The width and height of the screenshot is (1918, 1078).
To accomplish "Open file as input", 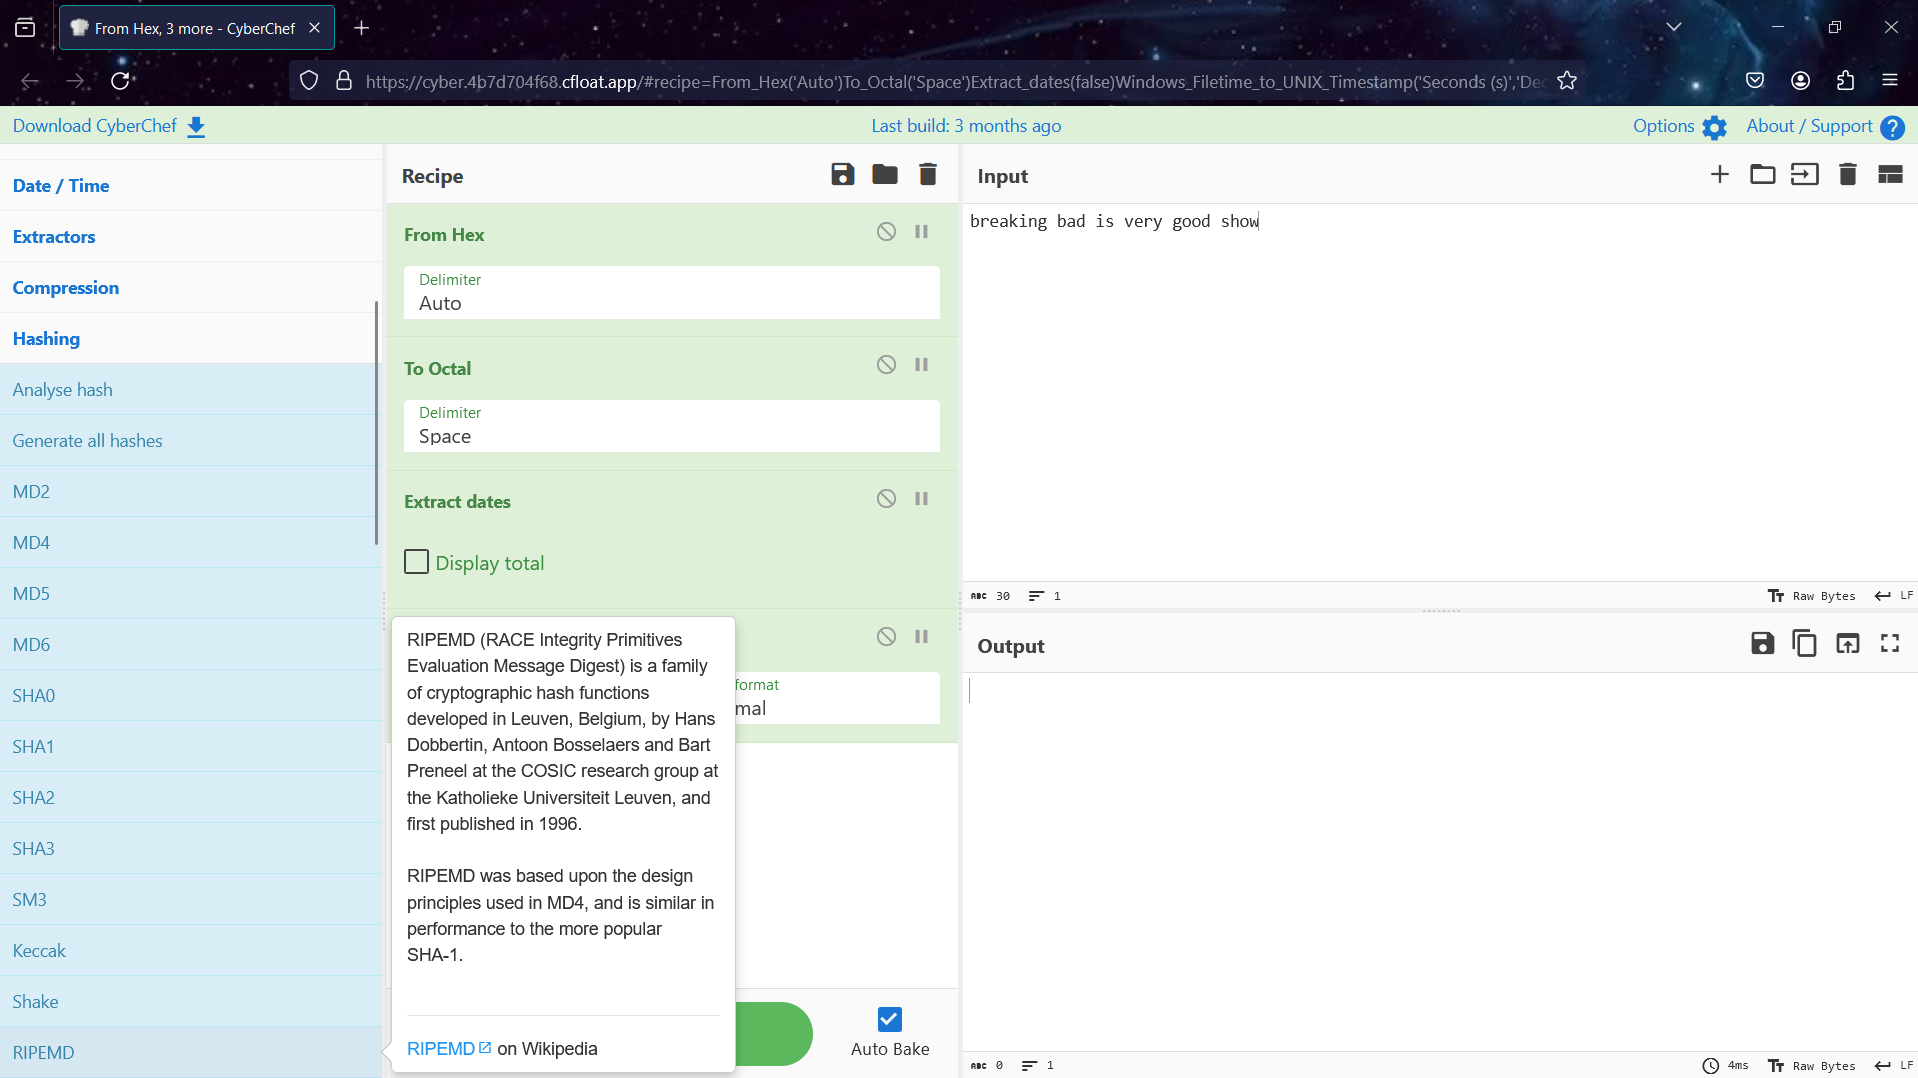I will click(1805, 175).
